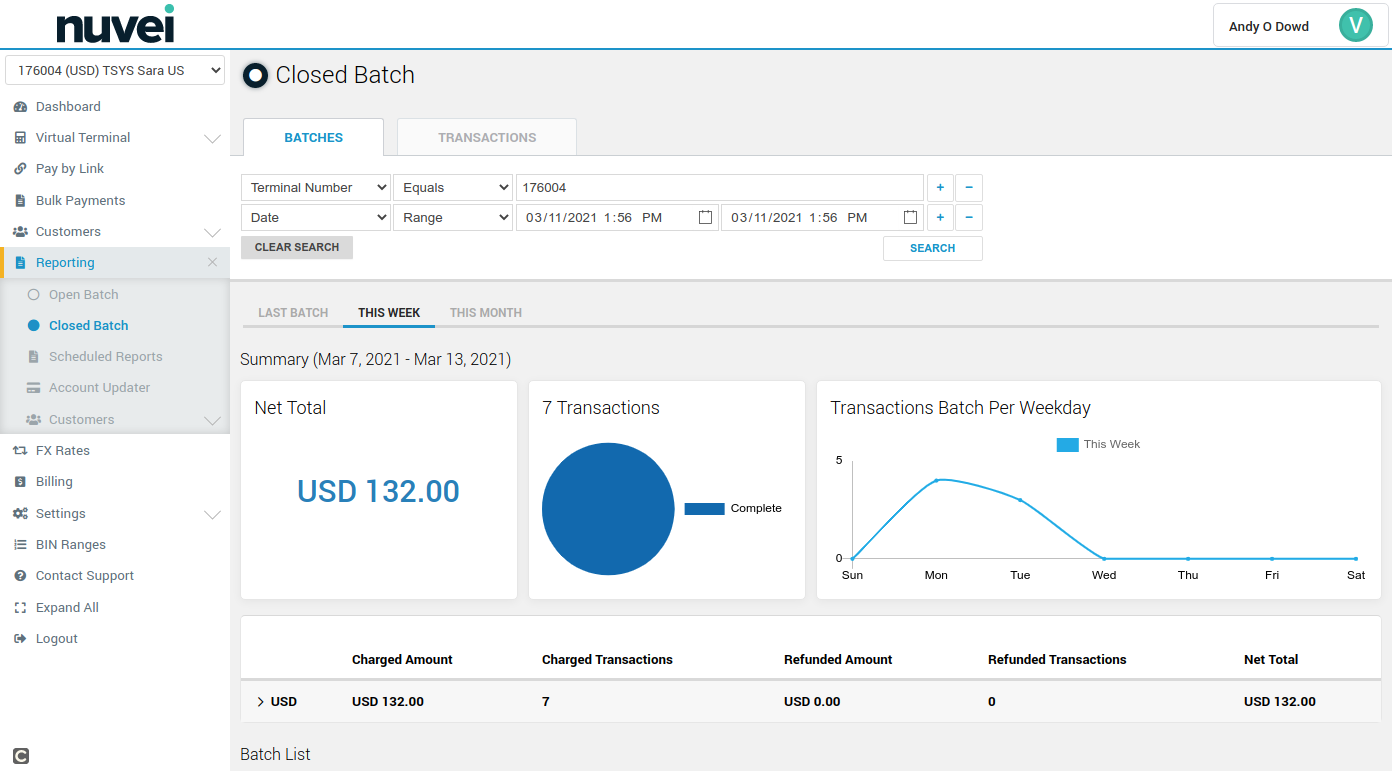Click the Logout exit icon
The width and height of the screenshot is (1392, 771).
pos(20,639)
